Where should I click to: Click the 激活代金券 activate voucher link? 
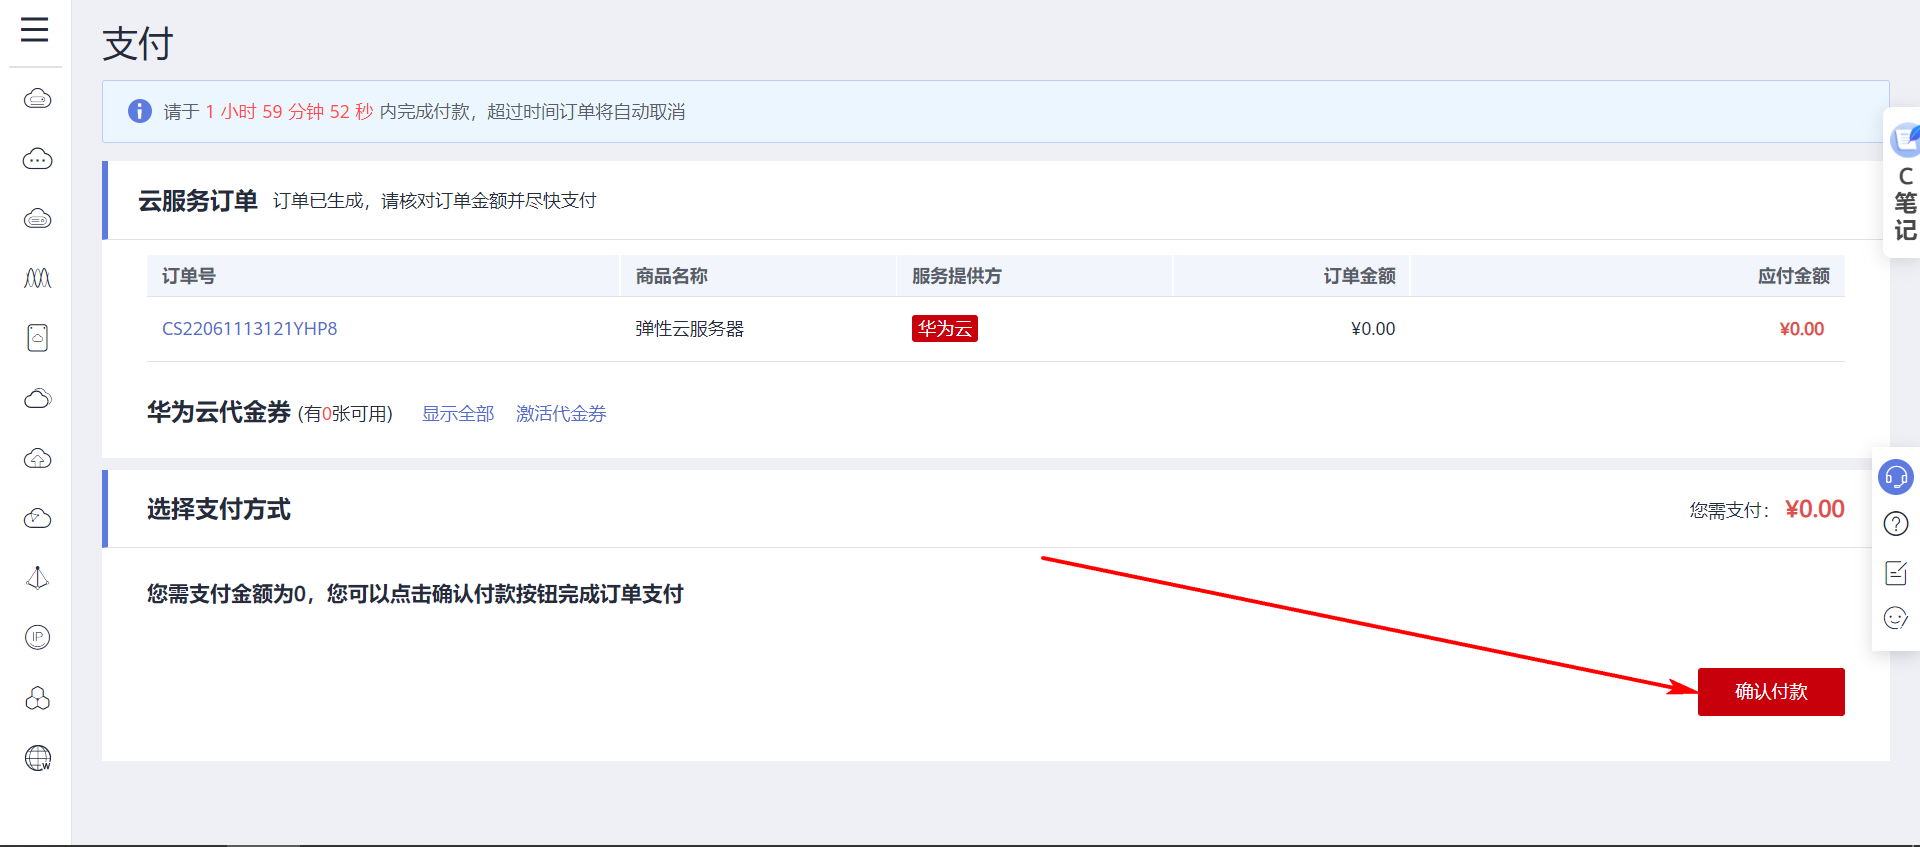(x=561, y=414)
